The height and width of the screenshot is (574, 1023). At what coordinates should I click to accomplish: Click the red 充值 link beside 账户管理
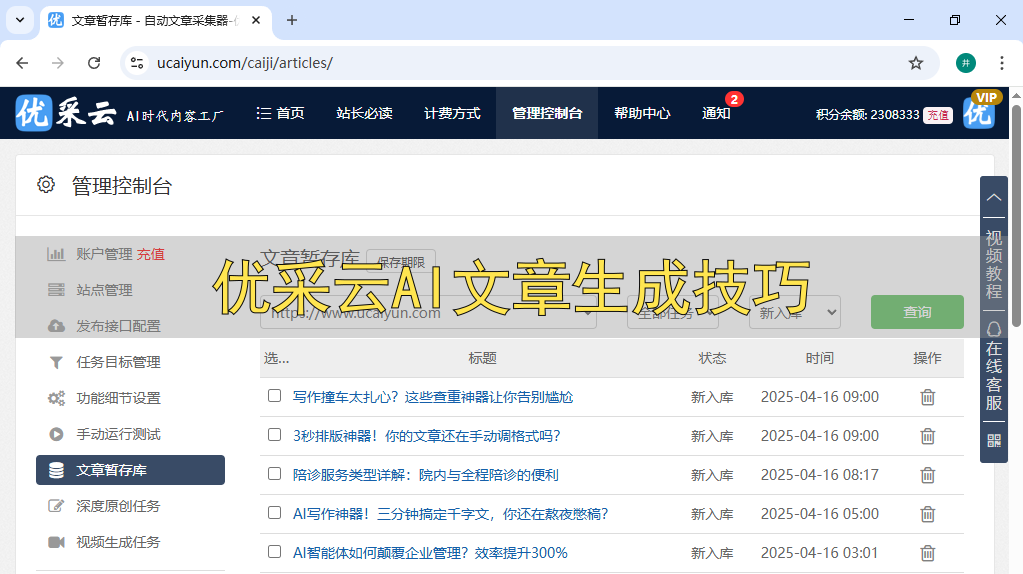[151, 254]
